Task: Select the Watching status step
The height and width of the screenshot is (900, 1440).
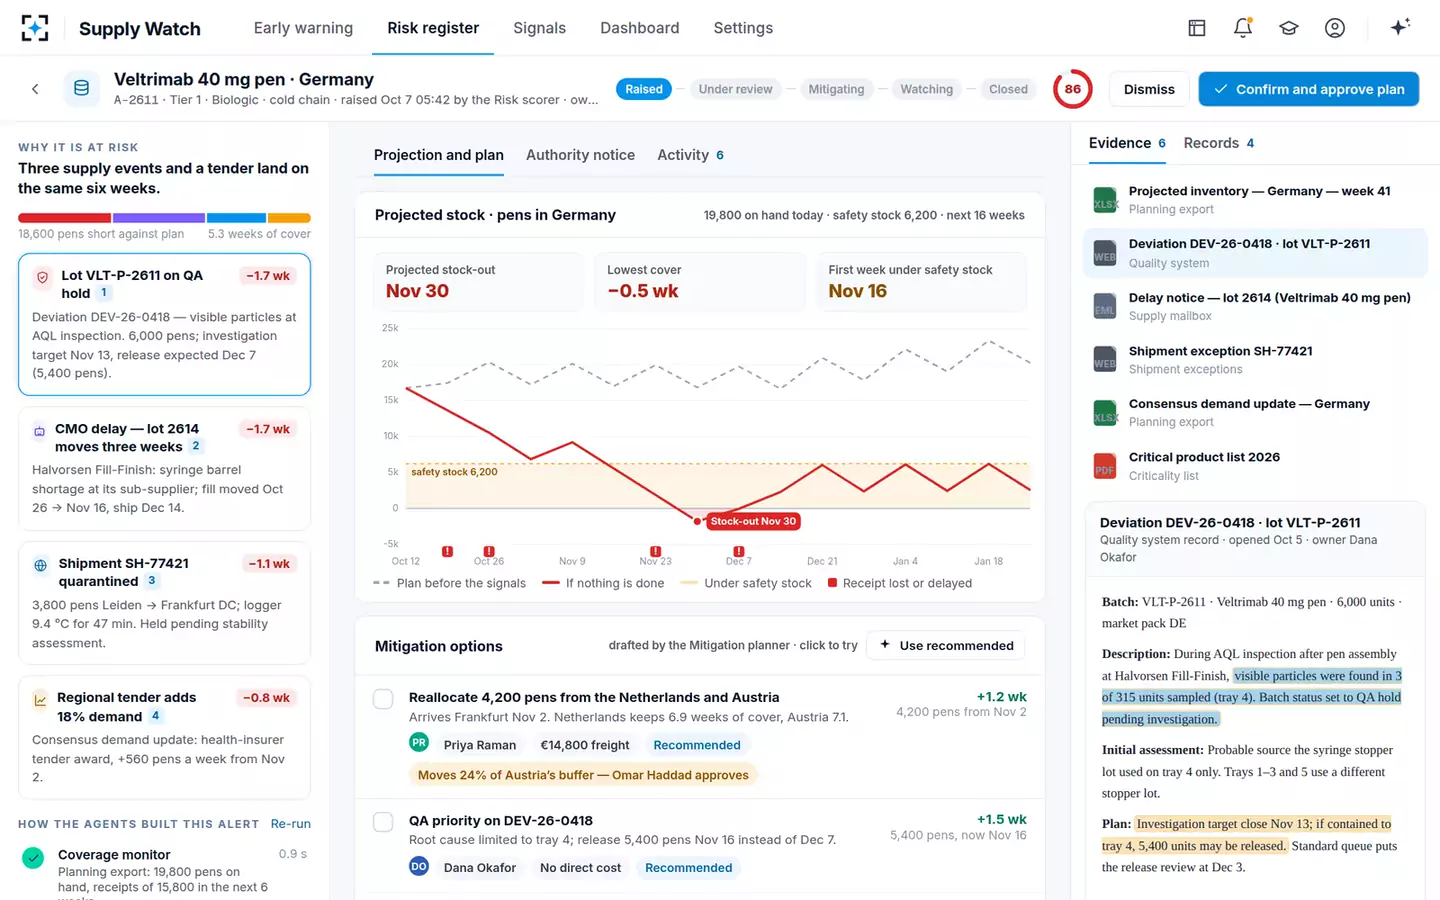Action: pos(926,89)
